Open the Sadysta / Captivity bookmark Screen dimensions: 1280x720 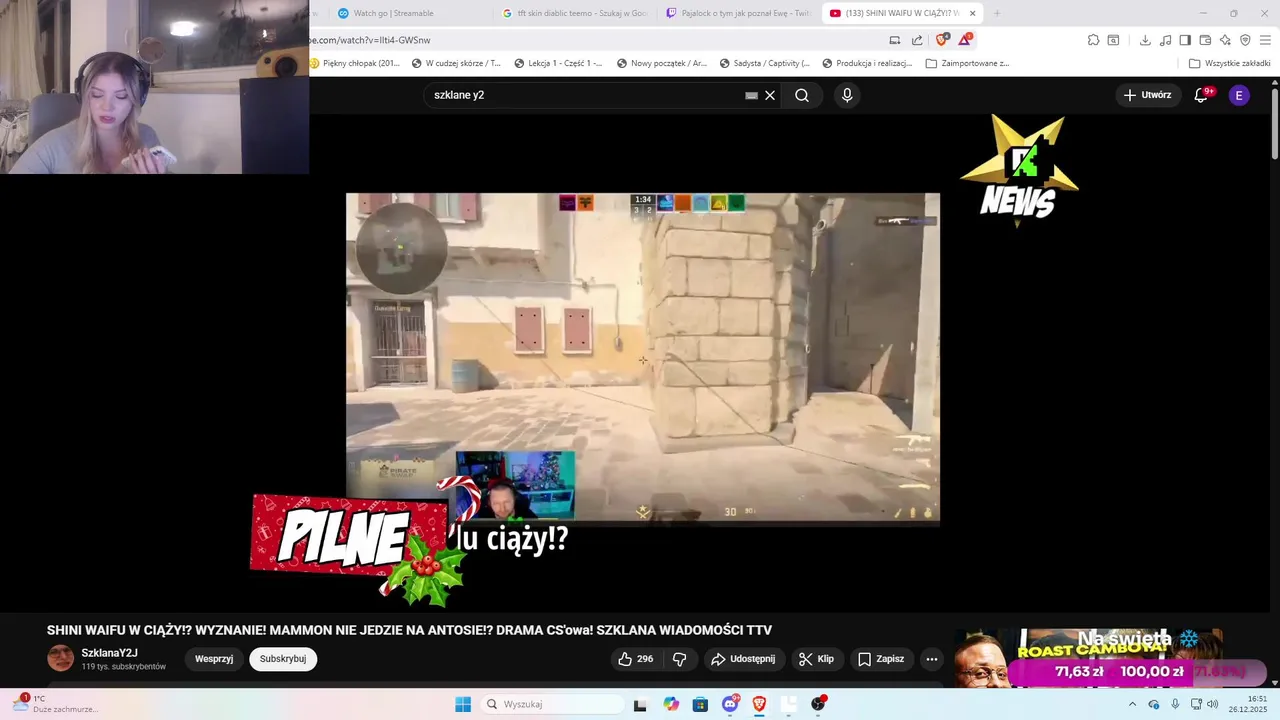[x=765, y=63]
